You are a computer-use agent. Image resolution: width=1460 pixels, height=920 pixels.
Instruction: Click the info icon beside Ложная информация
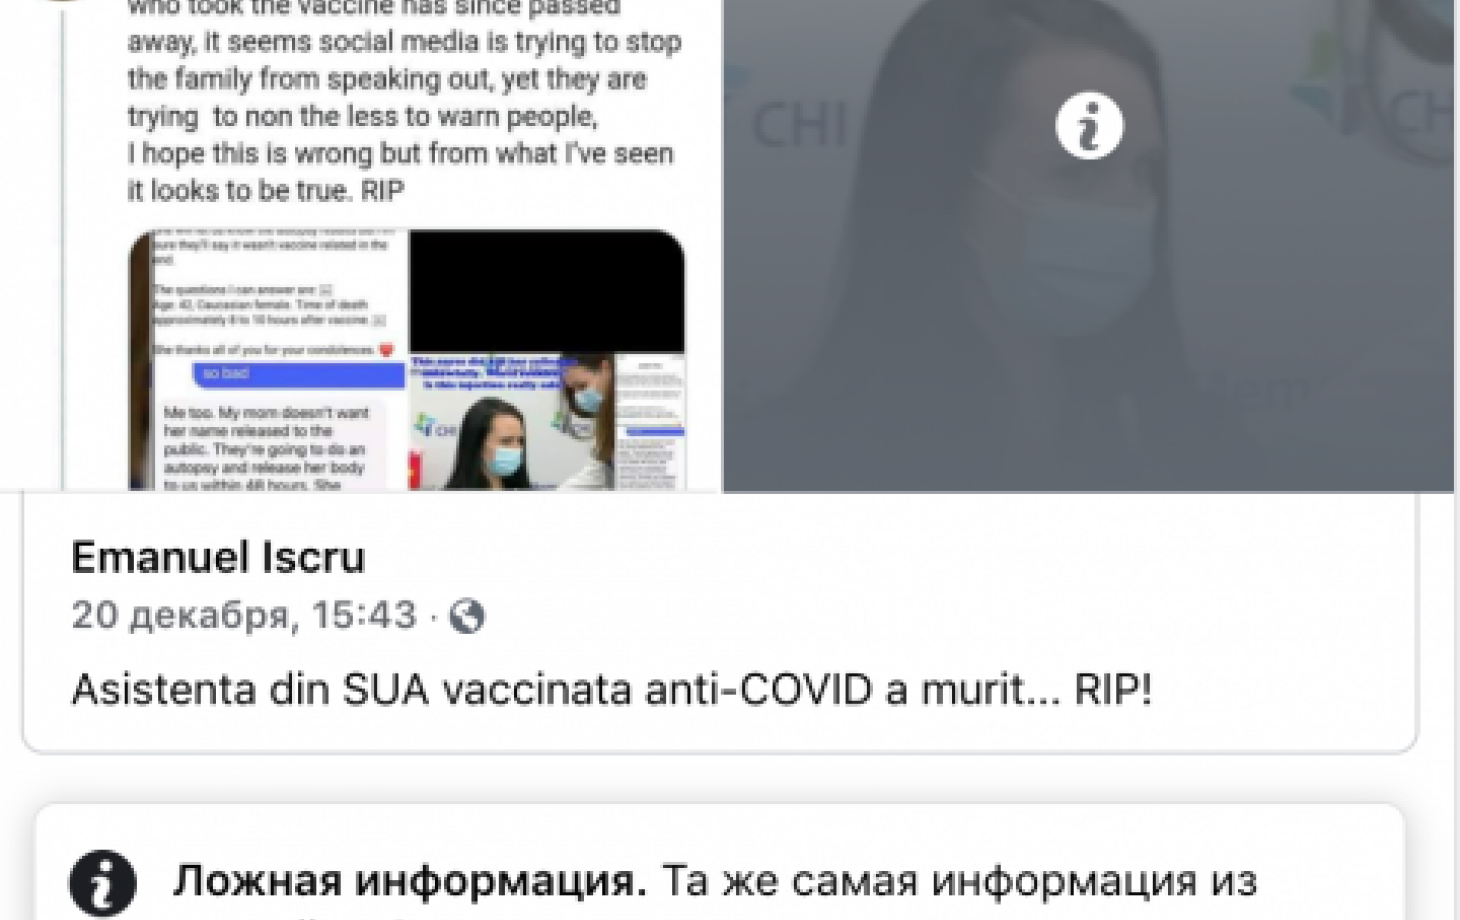coord(103,884)
